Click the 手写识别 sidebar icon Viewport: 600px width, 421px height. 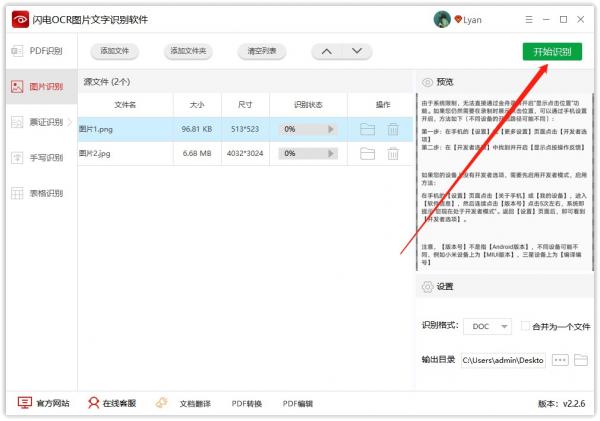pyautogui.click(x=17, y=158)
